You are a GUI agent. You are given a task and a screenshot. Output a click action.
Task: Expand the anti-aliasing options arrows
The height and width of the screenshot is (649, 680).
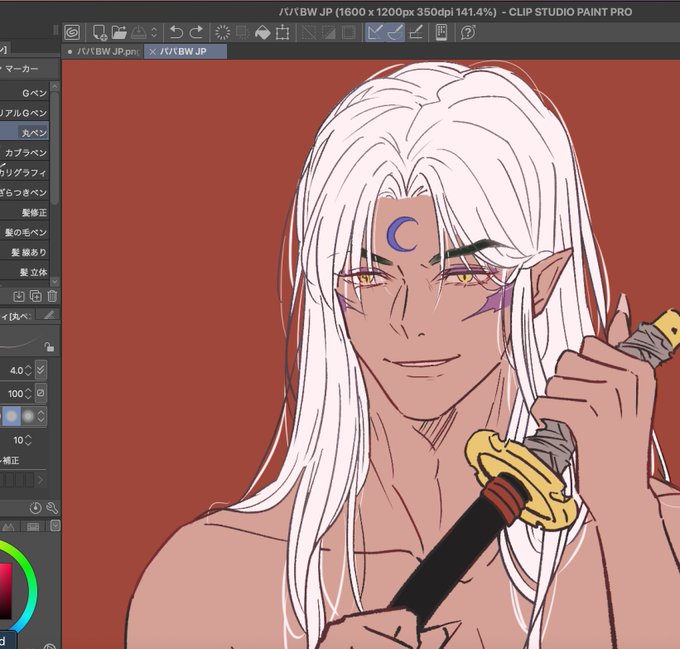41,416
